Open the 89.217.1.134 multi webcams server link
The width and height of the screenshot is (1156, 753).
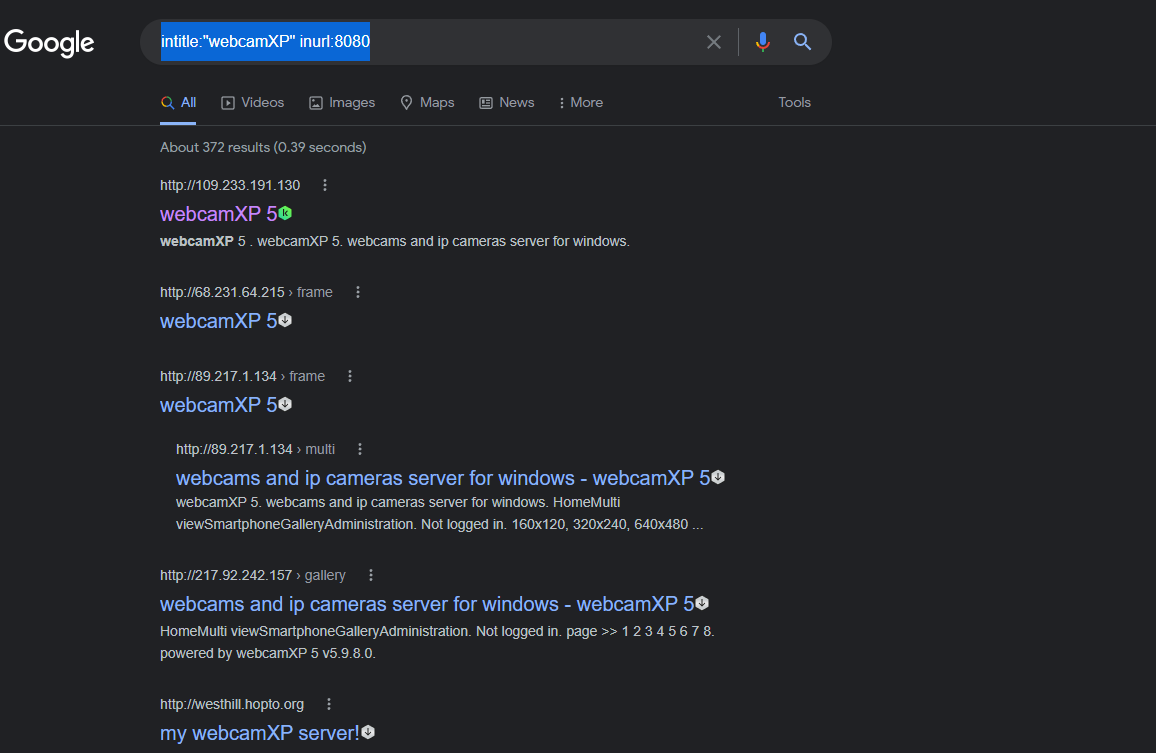pos(443,478)
